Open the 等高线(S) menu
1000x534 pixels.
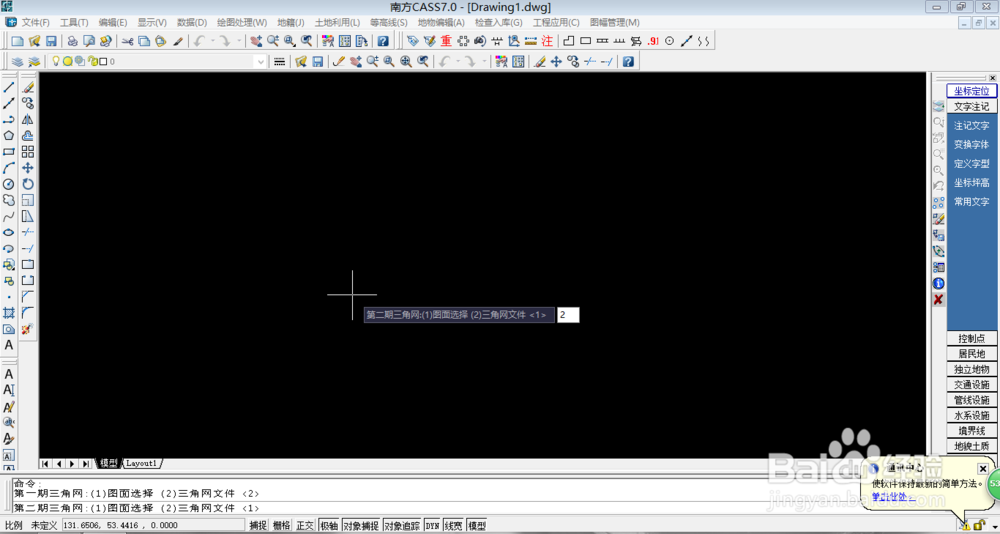click(x=388, y=22)
